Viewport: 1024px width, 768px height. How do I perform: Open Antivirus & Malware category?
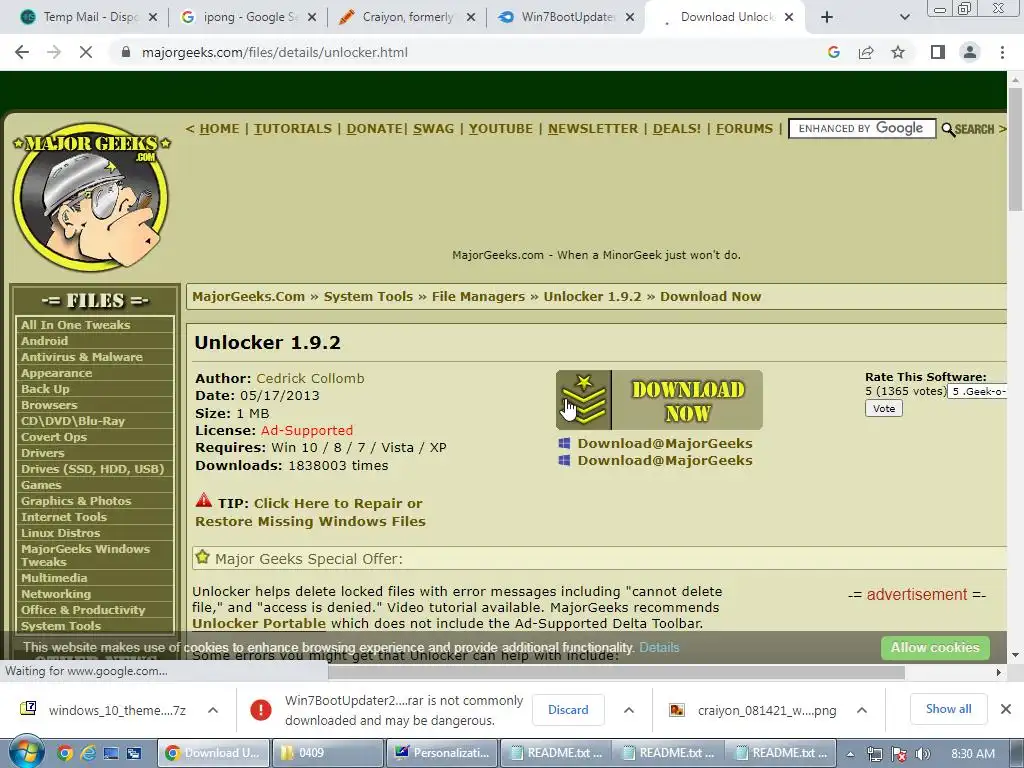(x=82, y=357)
